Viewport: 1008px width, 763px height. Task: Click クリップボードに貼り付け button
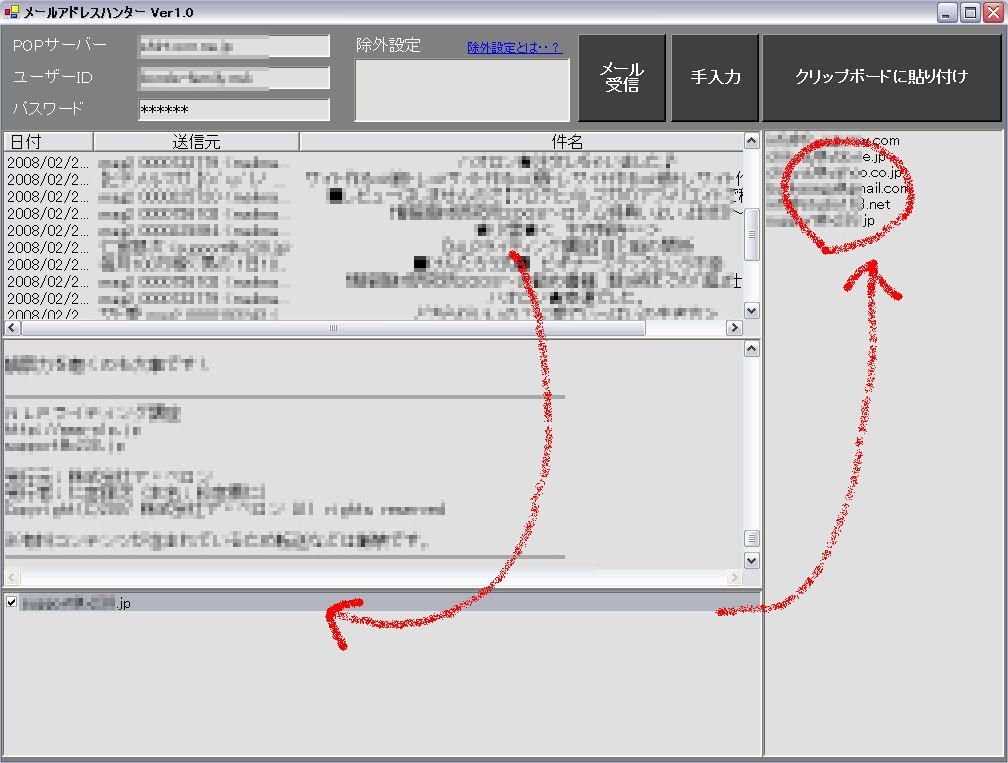[x=881, y=77]
